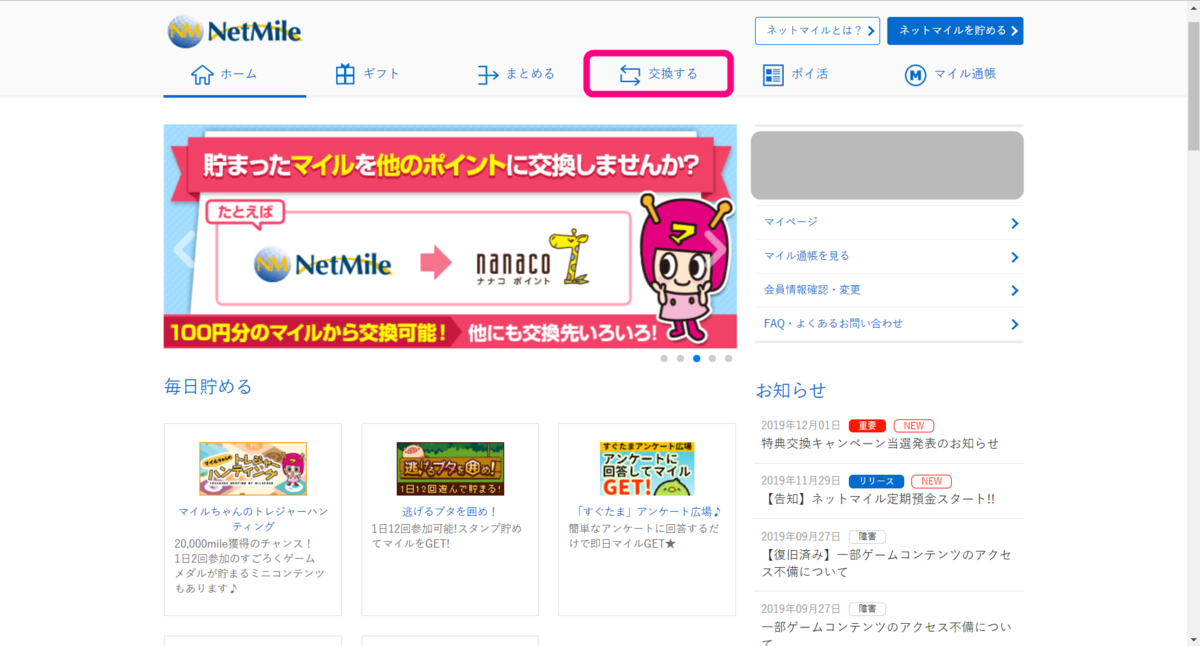Open 特典交換キャンペーン当選発表のお知らせ news
The height and width of the screenshot is (646, 1200).
(880, 444)
